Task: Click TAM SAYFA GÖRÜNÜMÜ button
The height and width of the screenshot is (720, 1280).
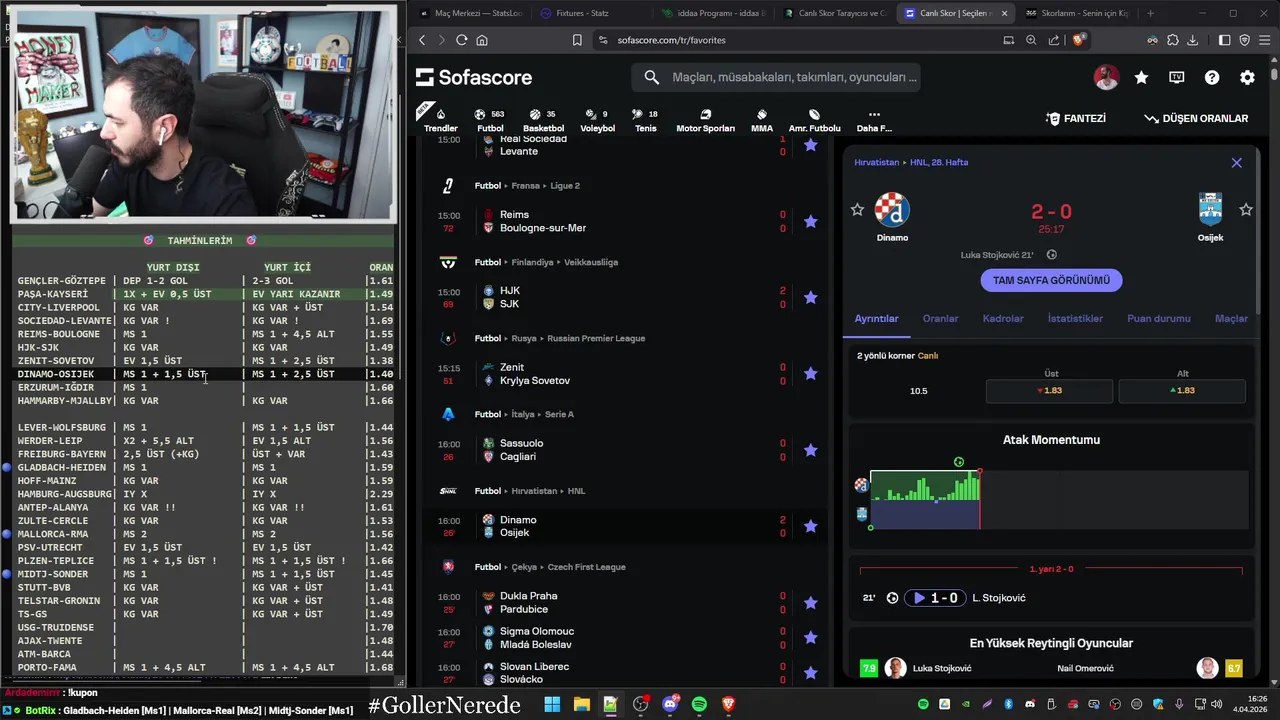Action: [x=1051, y=280]
